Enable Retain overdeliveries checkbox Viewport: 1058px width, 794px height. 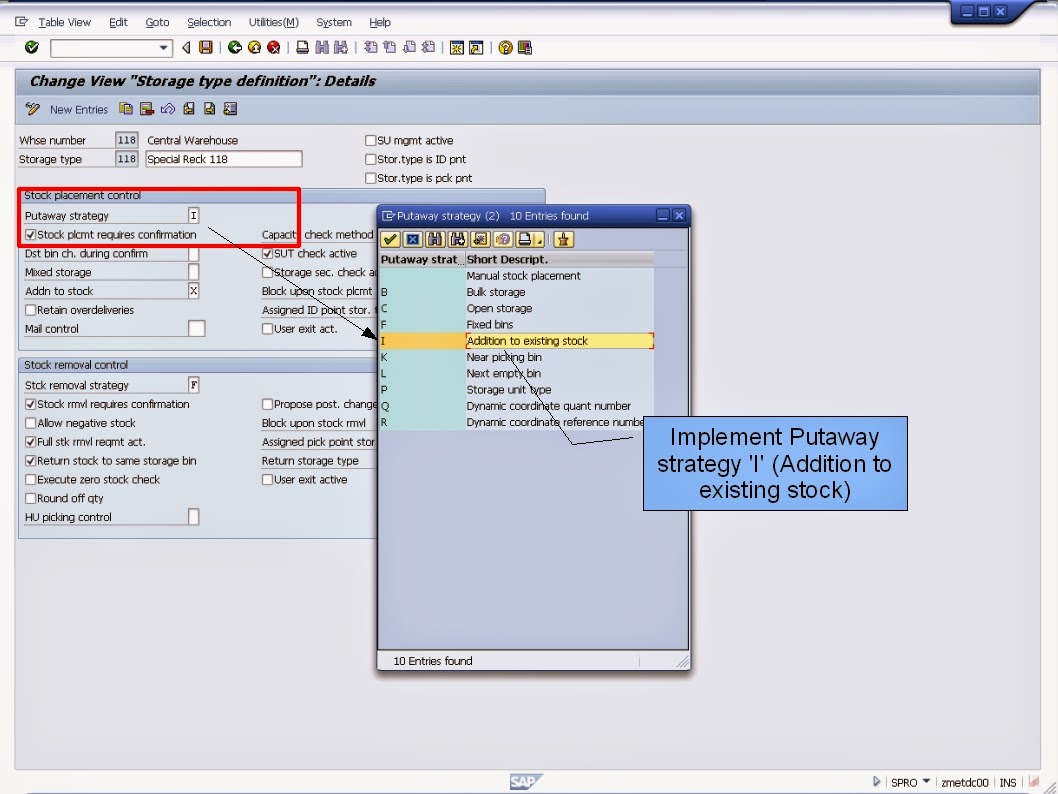pos(30,310)
